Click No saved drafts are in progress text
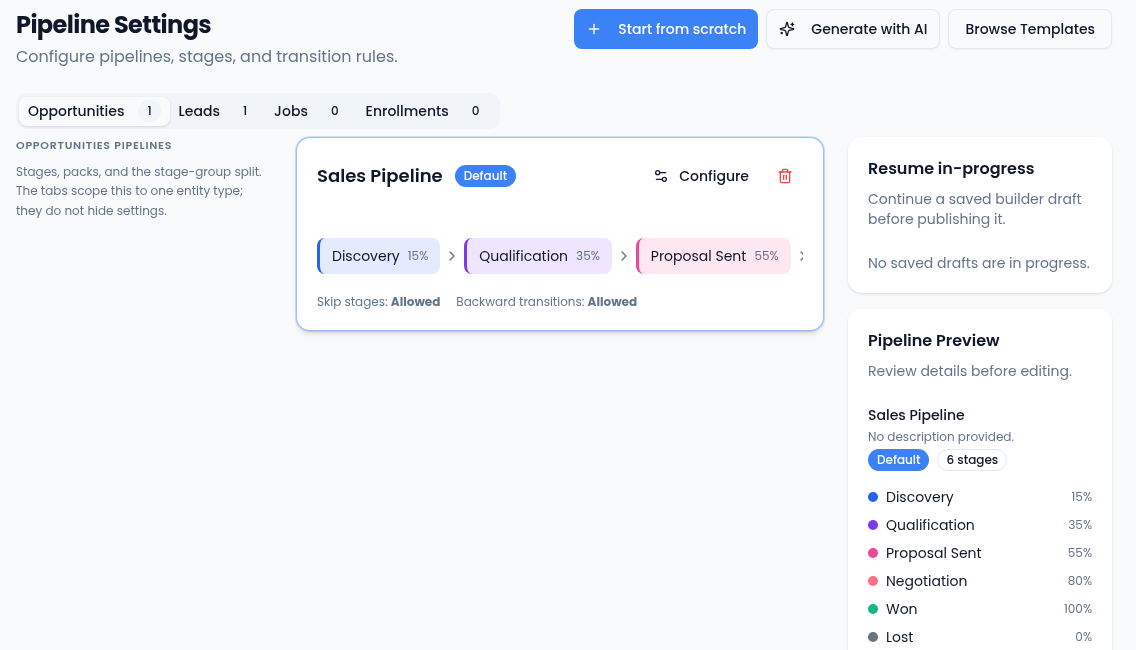Viewport: 1136px width, 650px height. click(979, 263)
